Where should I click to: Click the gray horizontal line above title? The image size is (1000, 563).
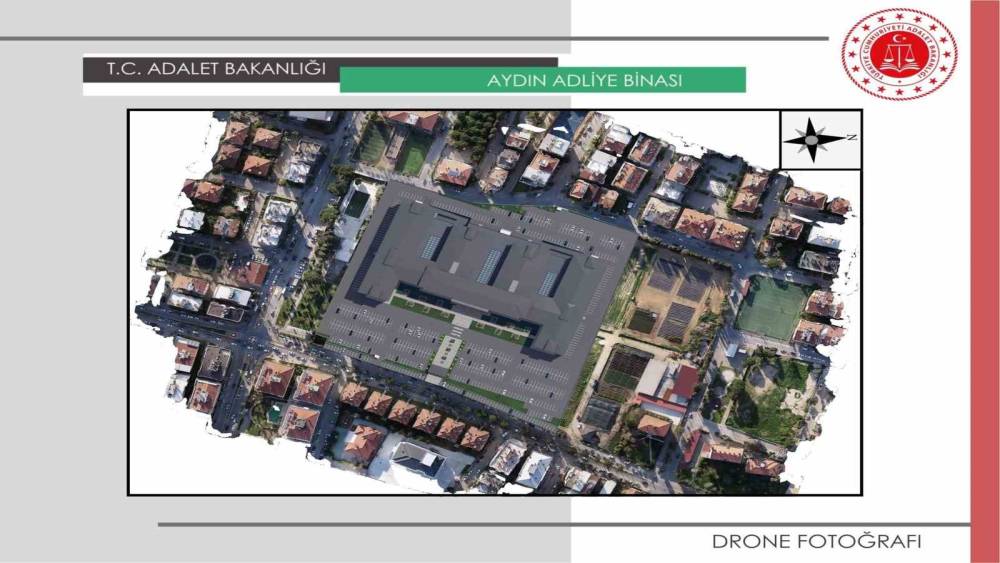tap(400, 39)
